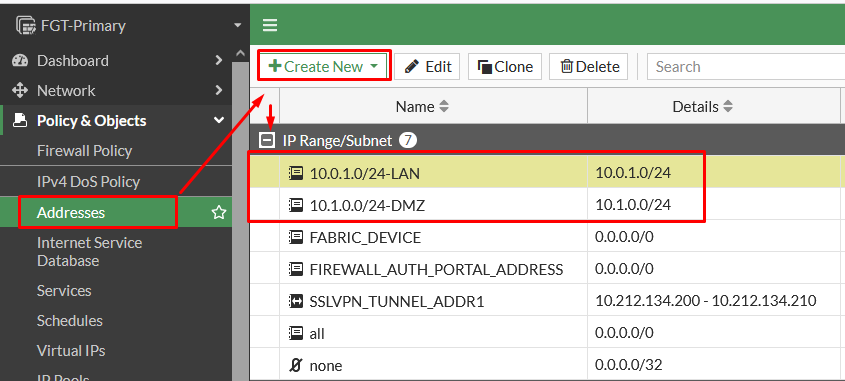Screen dimensions: 845x381
Task: Click the Policy & Objects icon
Action: (x=20, y=120)
